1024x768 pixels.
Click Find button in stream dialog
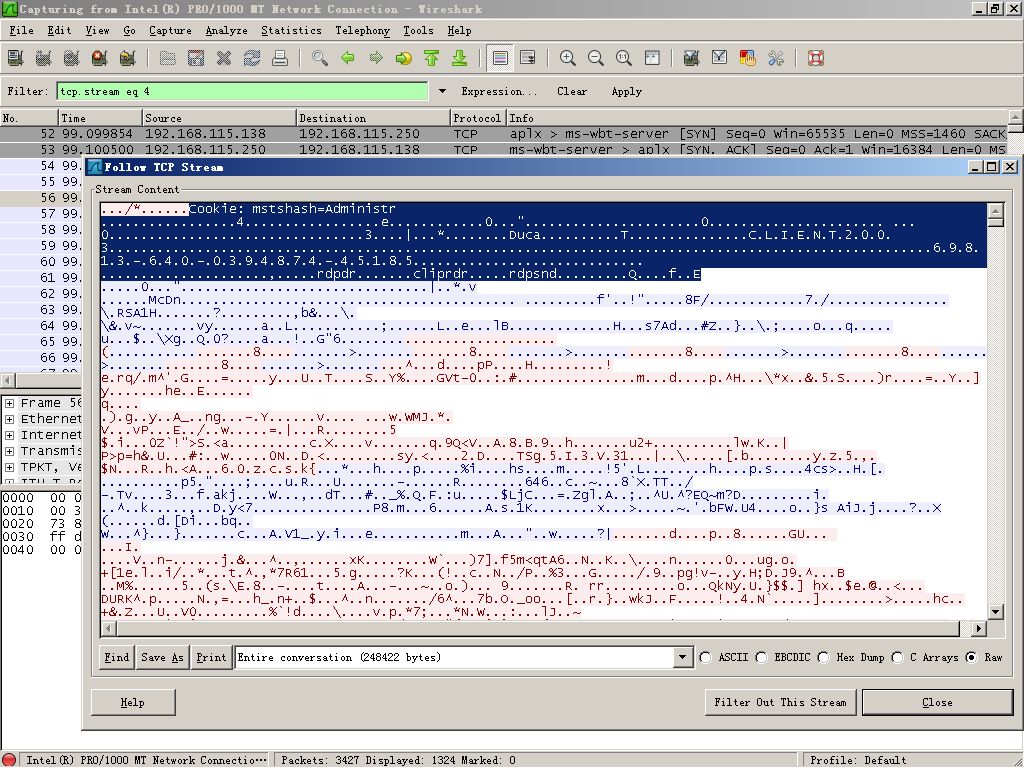117,657
